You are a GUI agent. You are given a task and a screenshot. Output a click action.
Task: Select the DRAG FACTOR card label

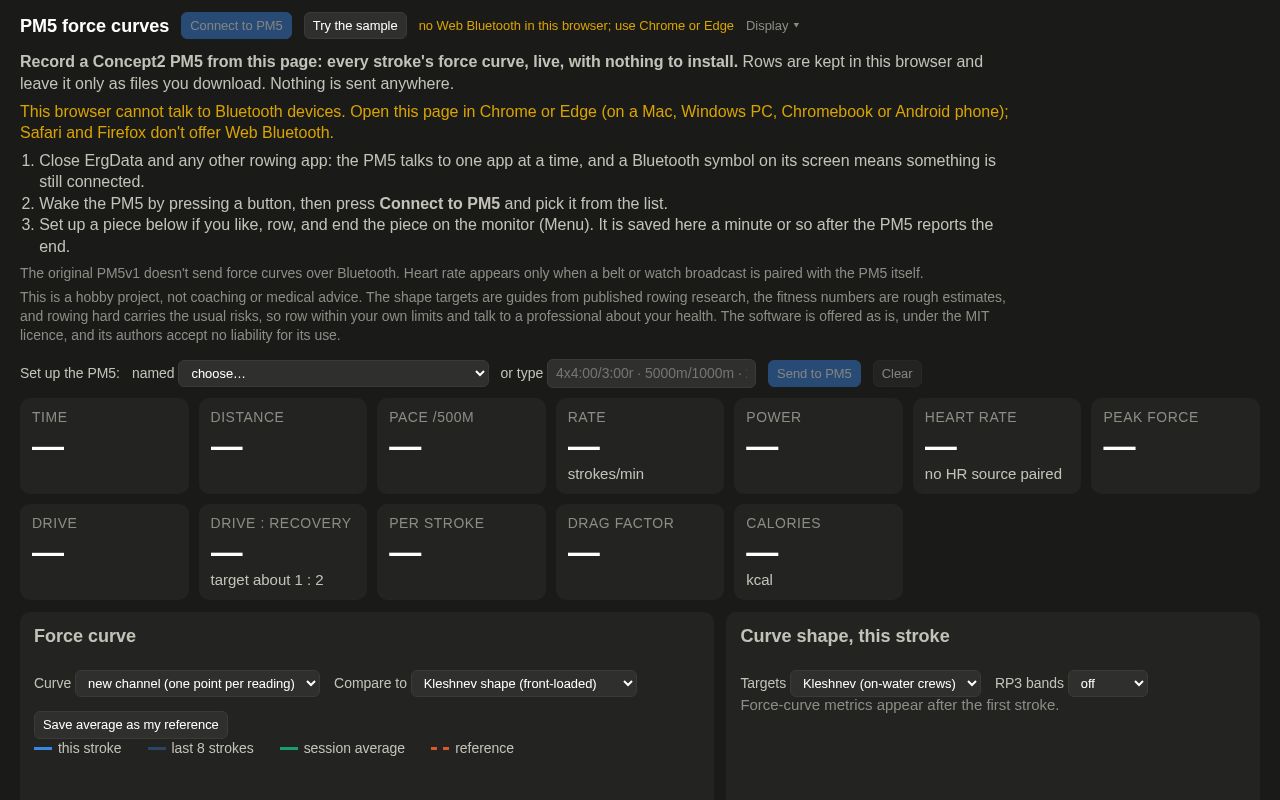[621, 523]
